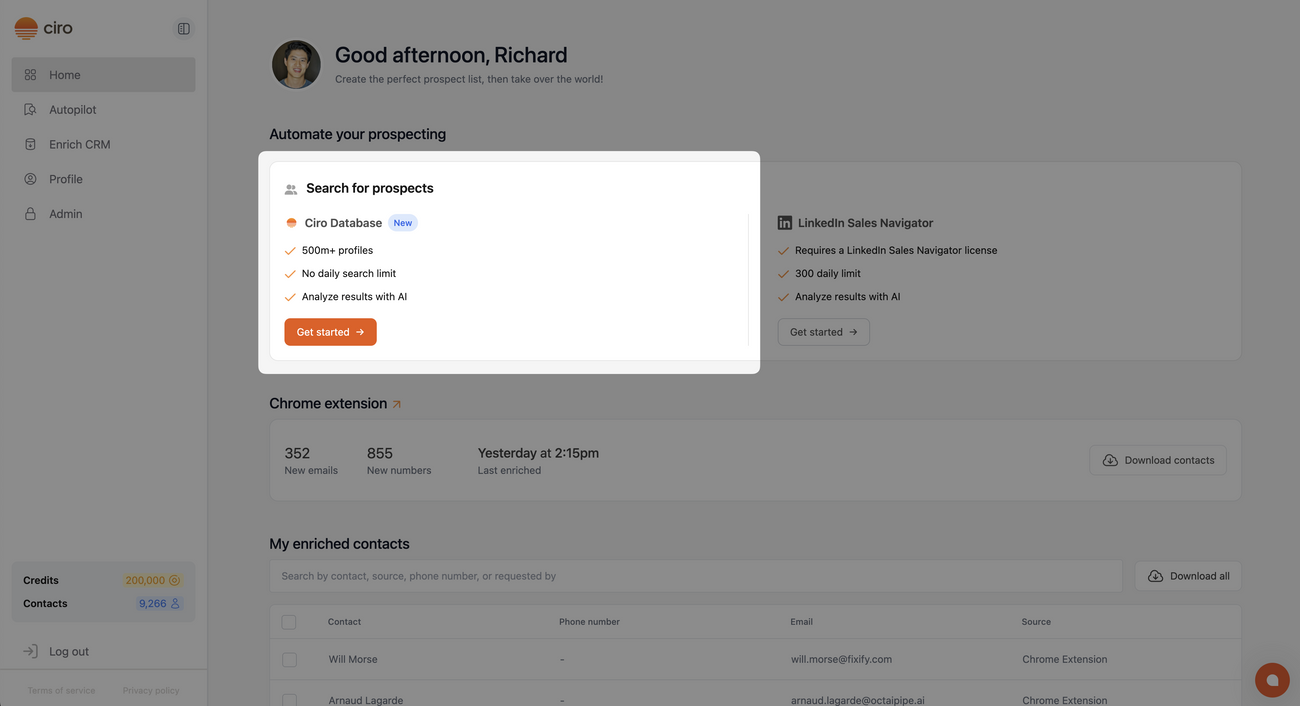Check the Will Morse row checkbox

[x=289, y=660]
